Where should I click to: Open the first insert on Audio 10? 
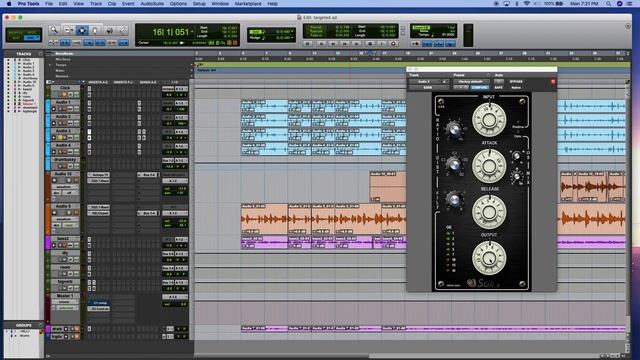tap(98, 175)
